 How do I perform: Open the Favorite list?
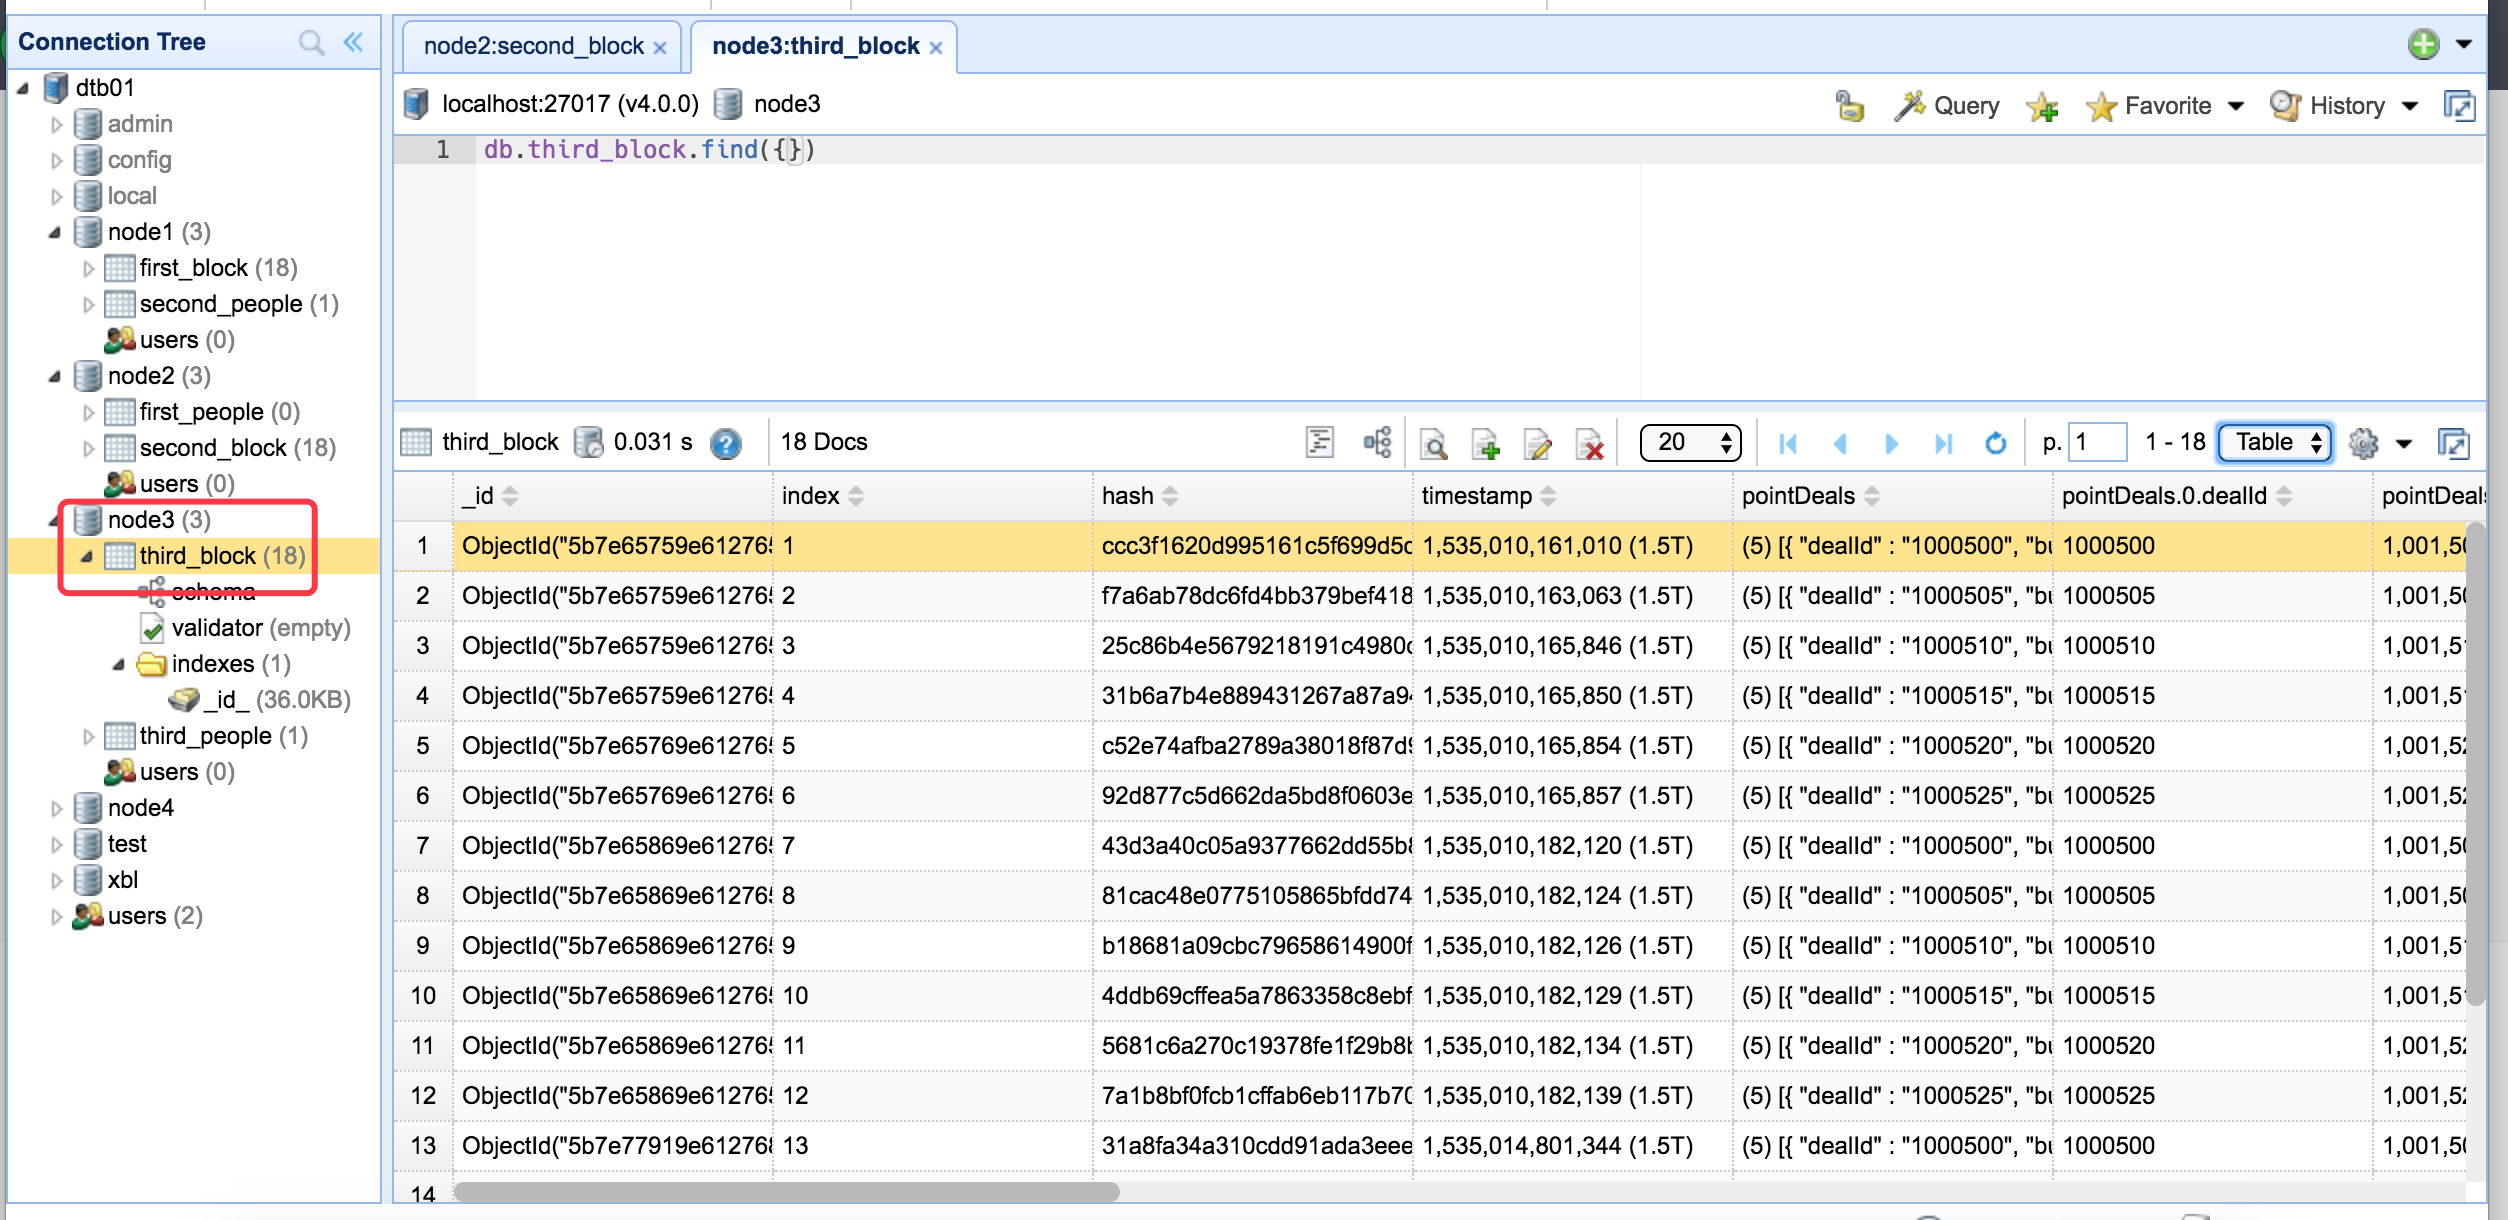[x=2149, y=105]
